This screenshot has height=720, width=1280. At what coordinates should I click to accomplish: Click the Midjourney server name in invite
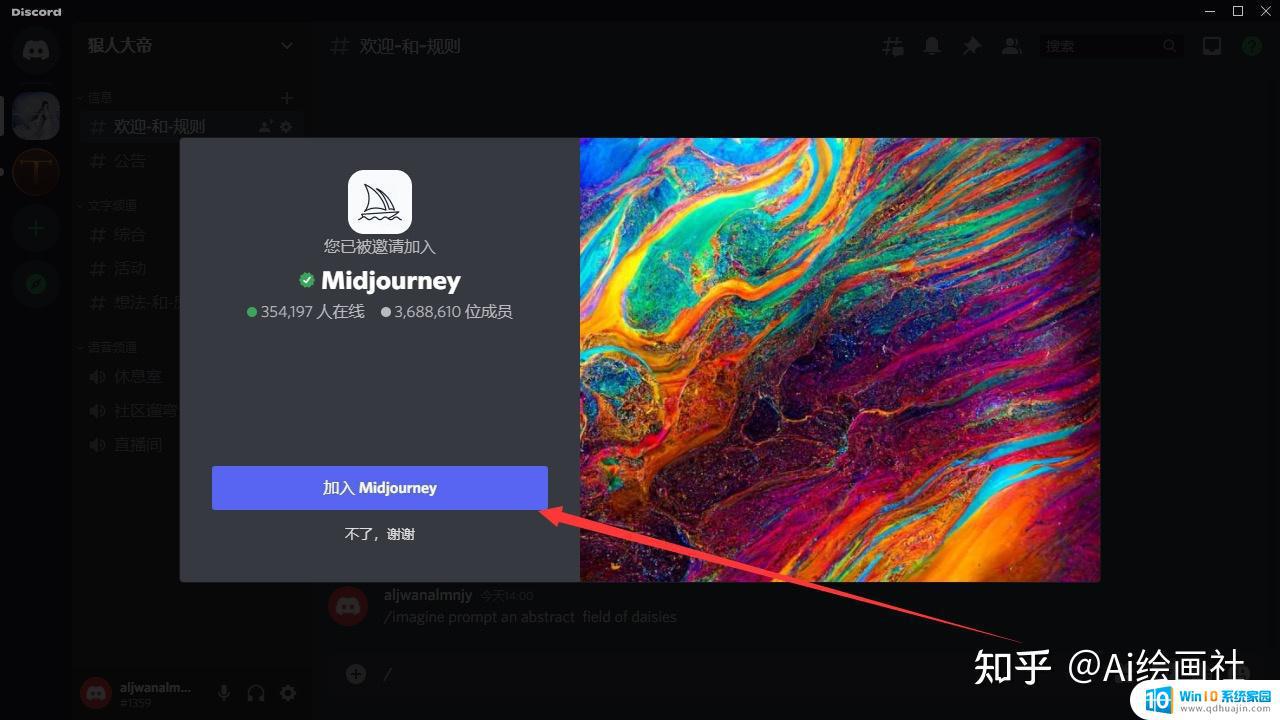(x=391, y=281)
